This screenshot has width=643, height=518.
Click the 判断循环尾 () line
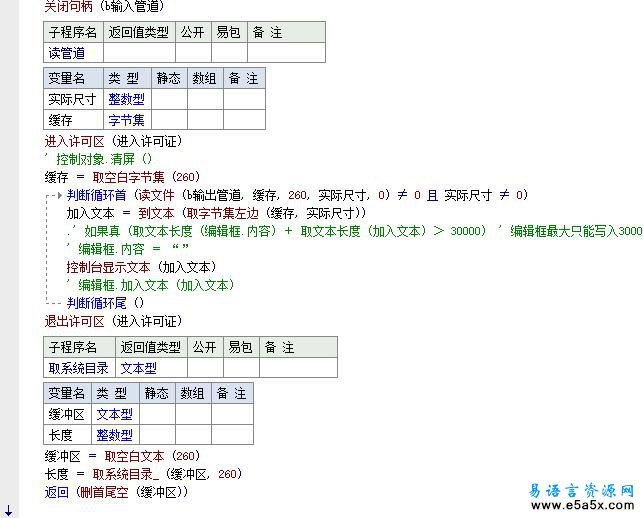pos(105,303)
